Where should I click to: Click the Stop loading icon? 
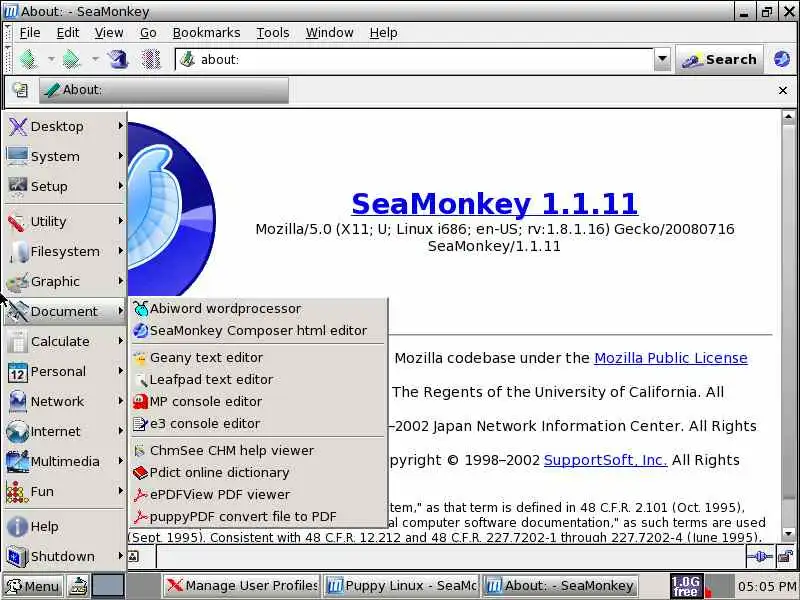click(151, 60)
